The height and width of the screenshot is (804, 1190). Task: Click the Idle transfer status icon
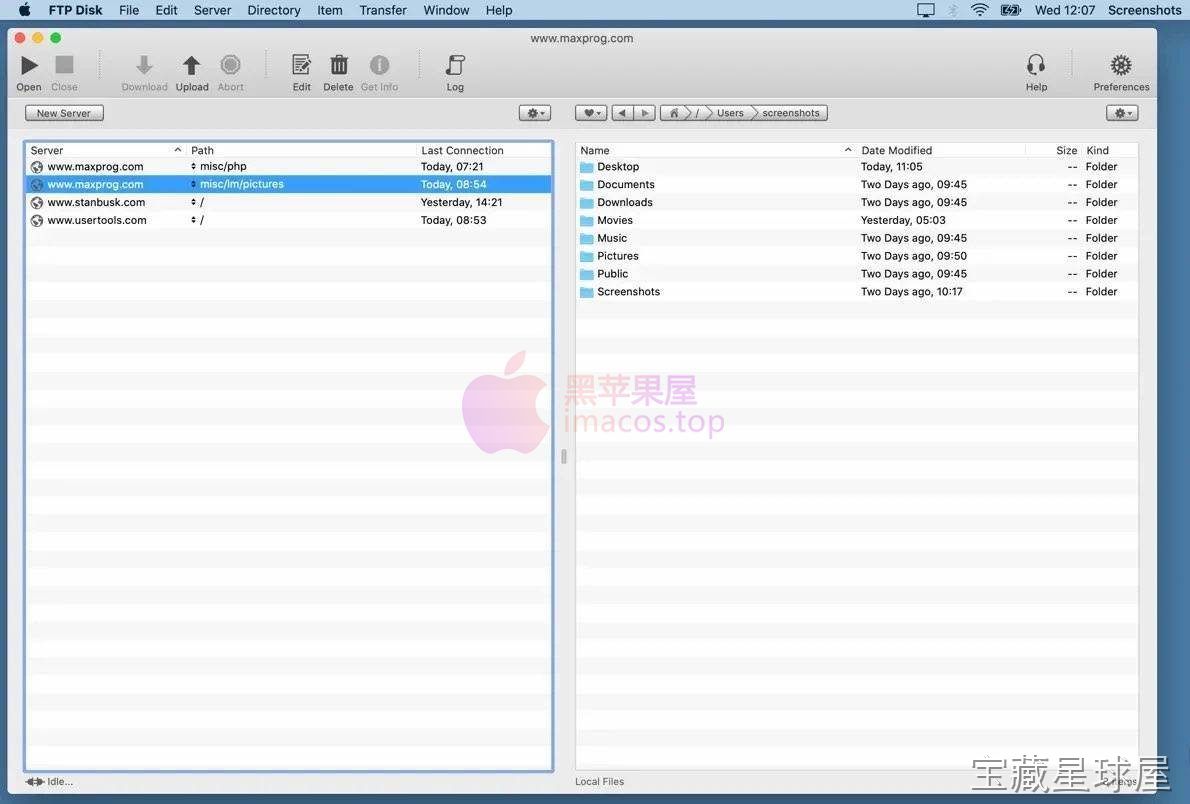click(x=35, y=781)
